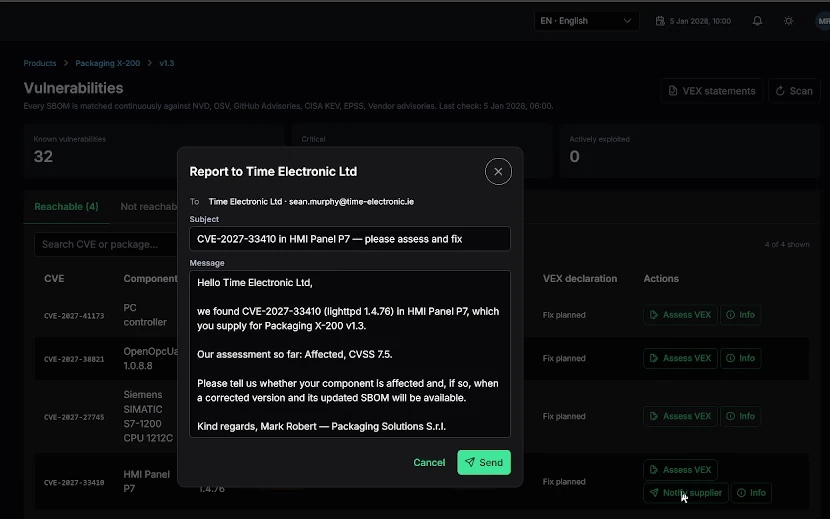This screenshot has height=519, width=830.
Task: Click Fix planned status for CVE-2027-38821
Action: tap(564, 358)
